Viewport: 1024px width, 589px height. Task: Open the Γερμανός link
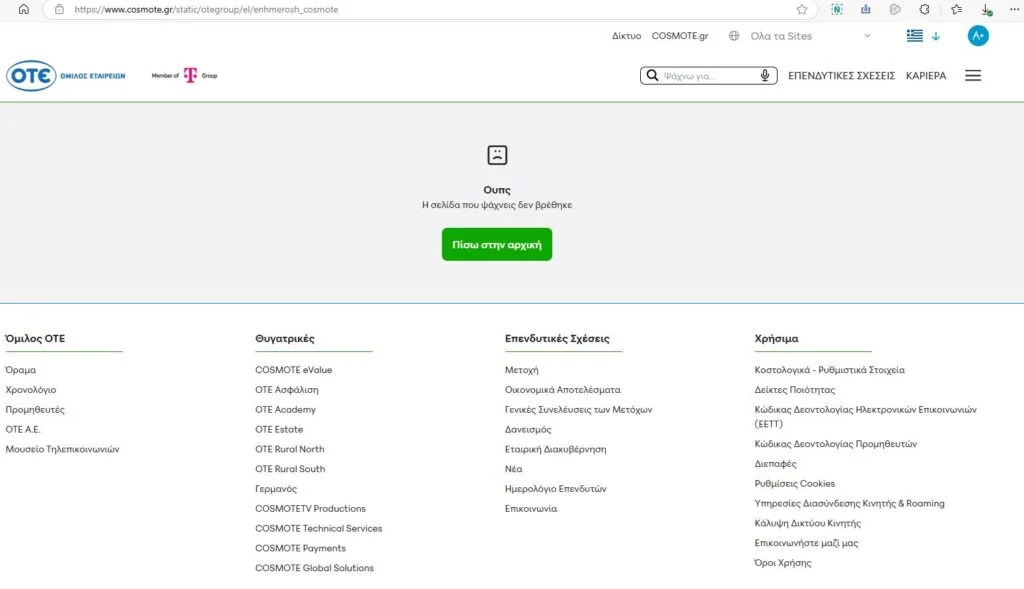(x=276, y=488)
